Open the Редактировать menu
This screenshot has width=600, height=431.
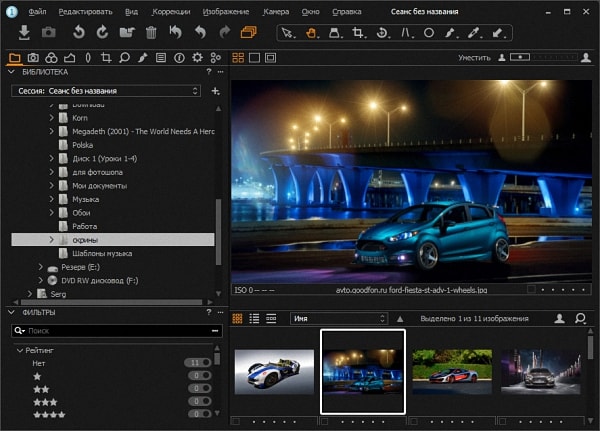[x=86, y=12]
